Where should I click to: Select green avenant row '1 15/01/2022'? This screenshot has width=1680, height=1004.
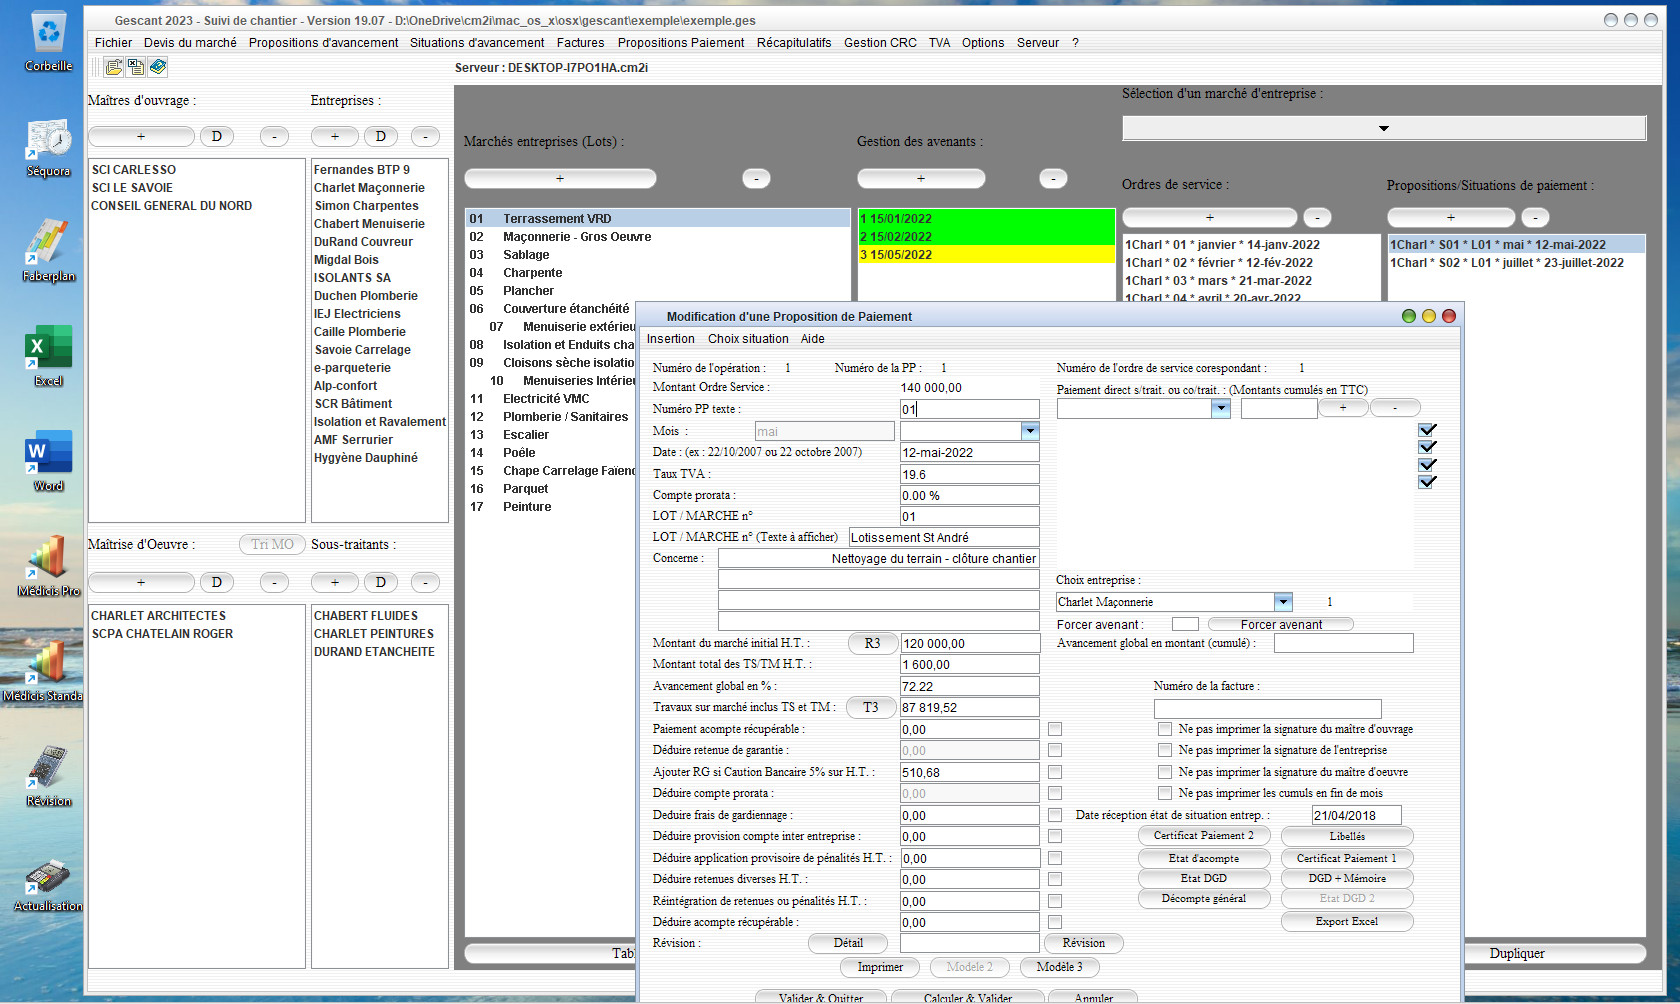pyautogui.click(x=986, y=218)
